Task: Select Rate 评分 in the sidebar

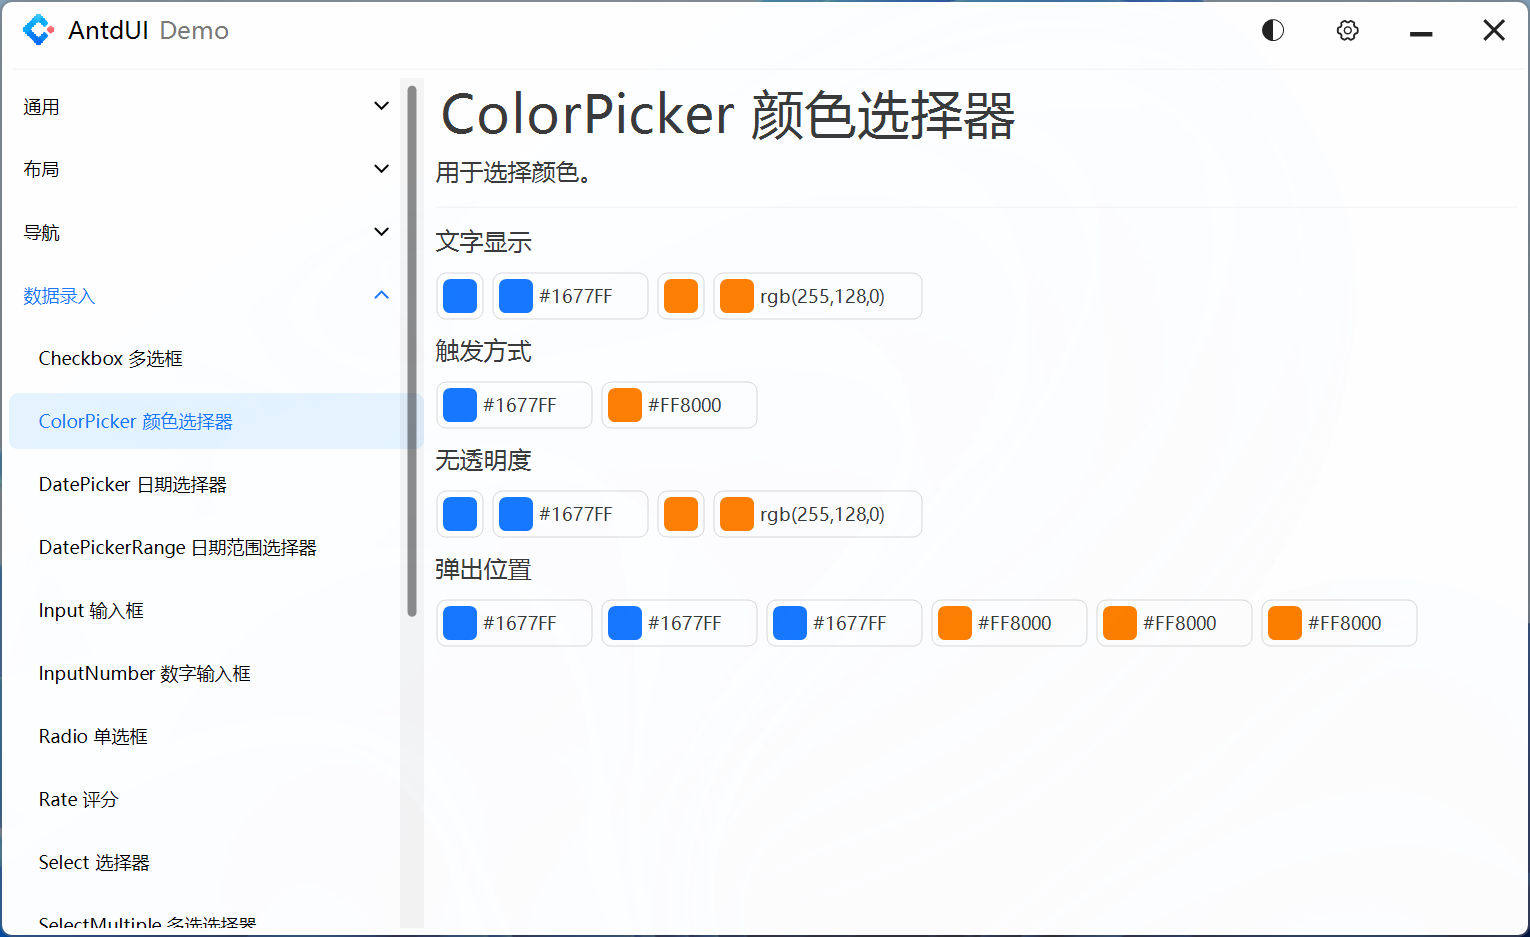Action: point(78,799)
